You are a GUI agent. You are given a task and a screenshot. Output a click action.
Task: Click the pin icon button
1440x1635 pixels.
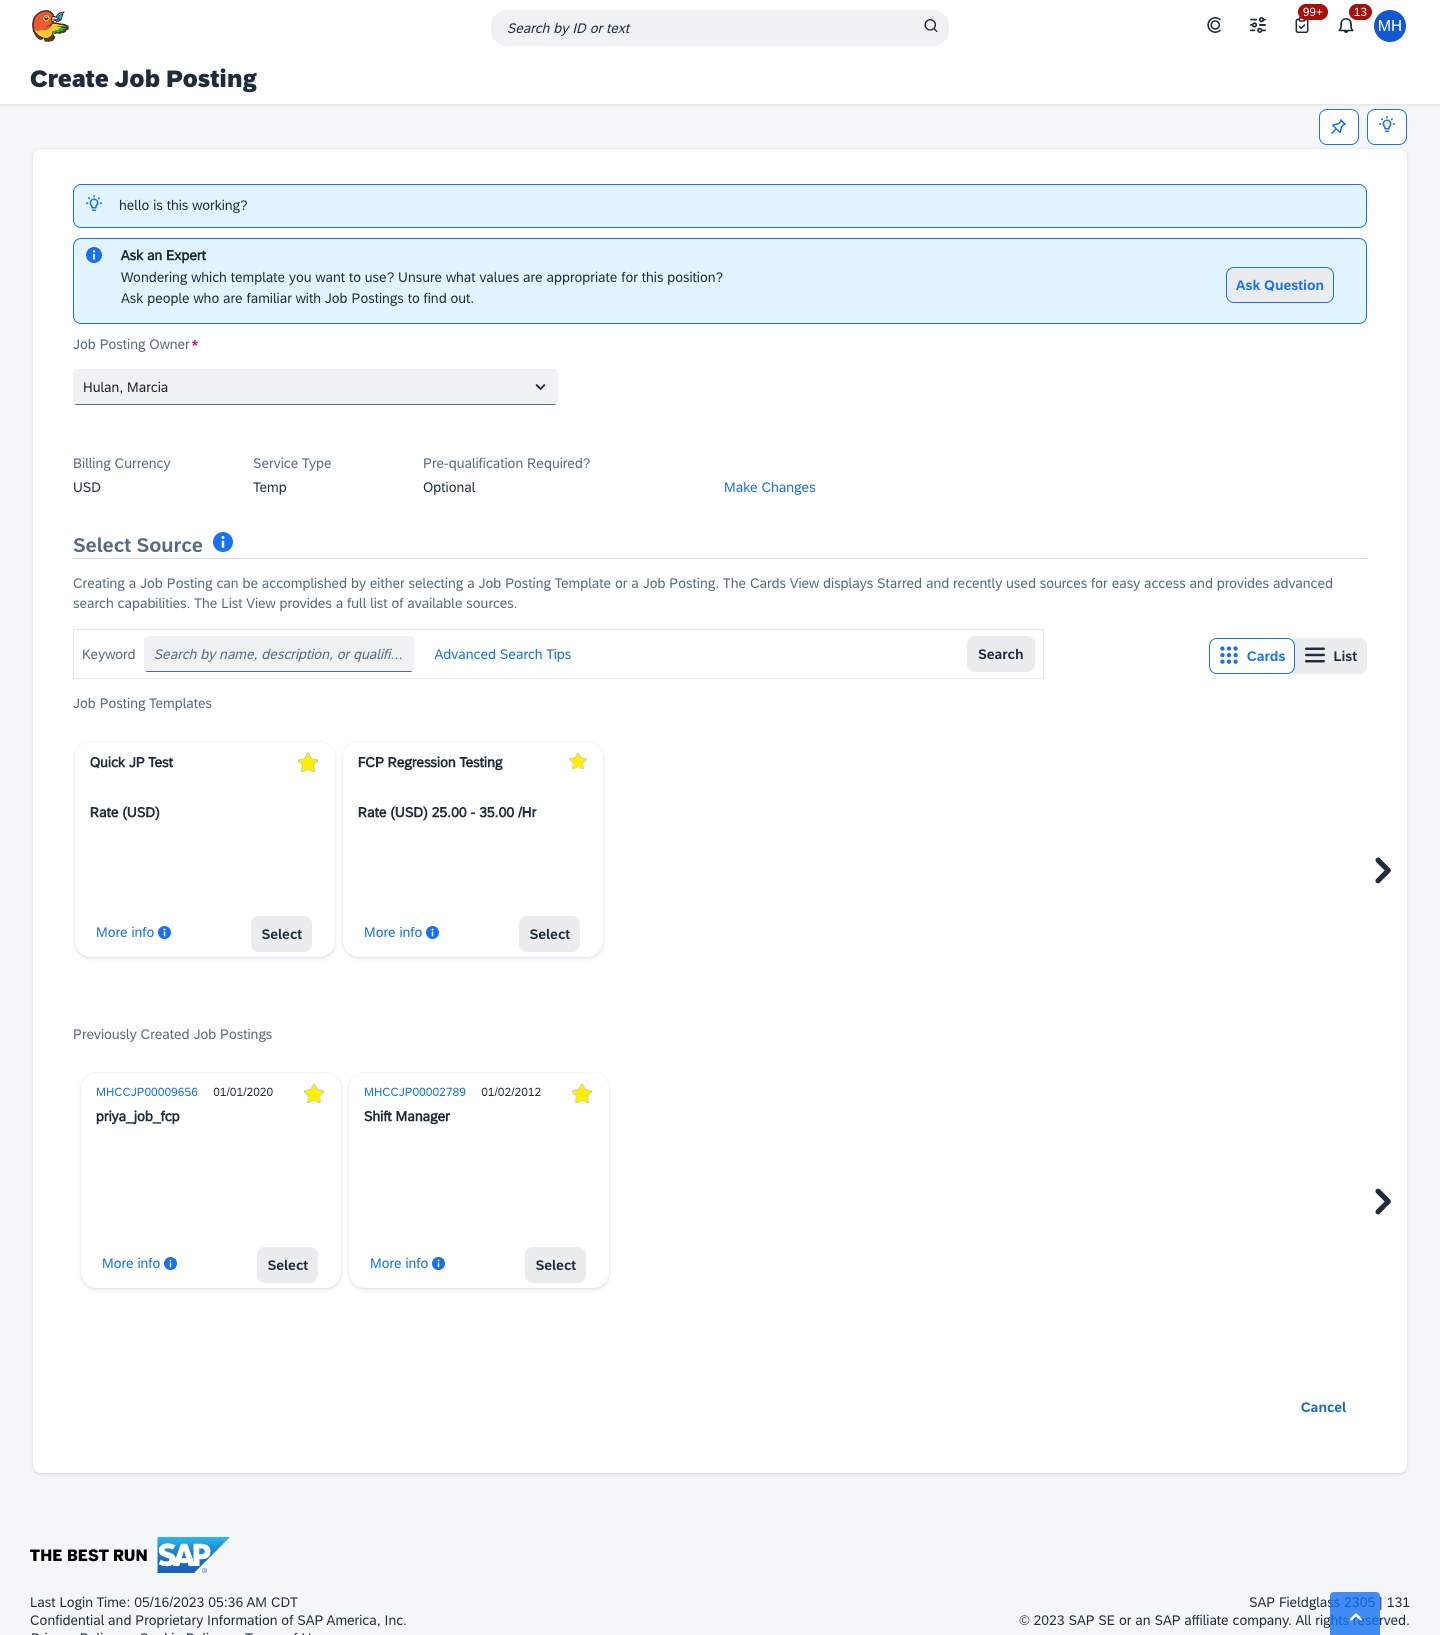click(x=1339, y=127)
